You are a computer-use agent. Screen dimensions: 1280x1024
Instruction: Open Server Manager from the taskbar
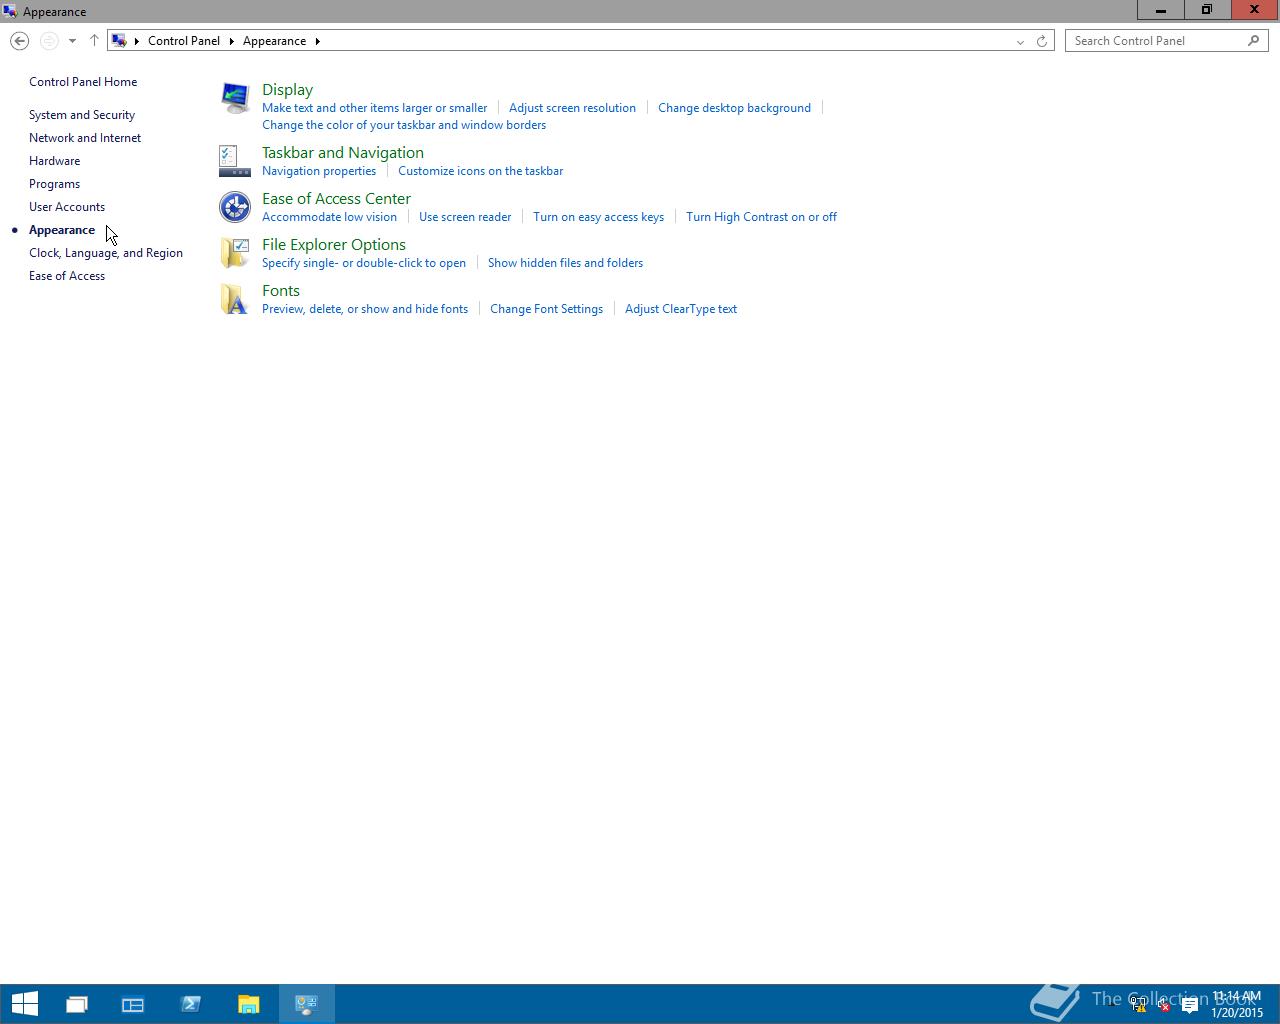click(133, 1004)
